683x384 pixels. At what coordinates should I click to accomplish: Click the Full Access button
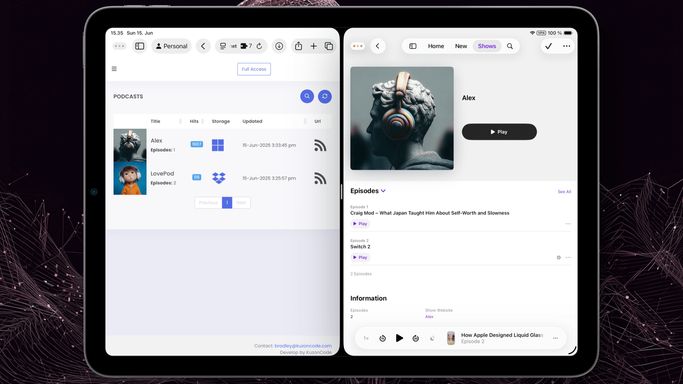pyautogui.click(x=254, y=69)
